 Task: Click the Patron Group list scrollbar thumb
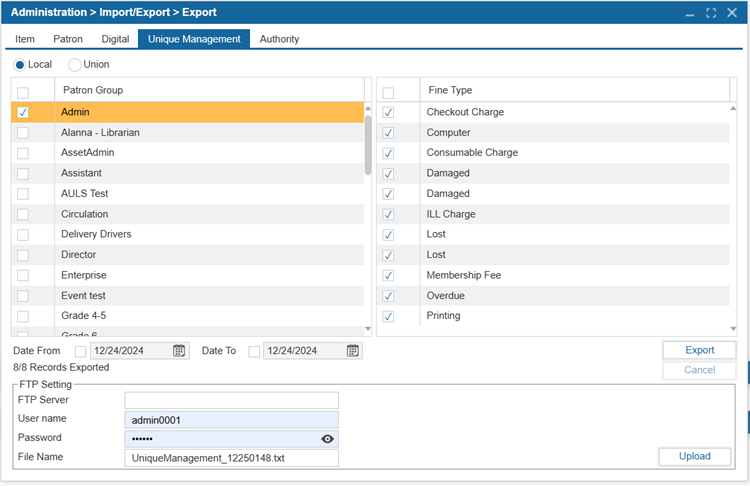pyautogui.click(x=368, y=145)
